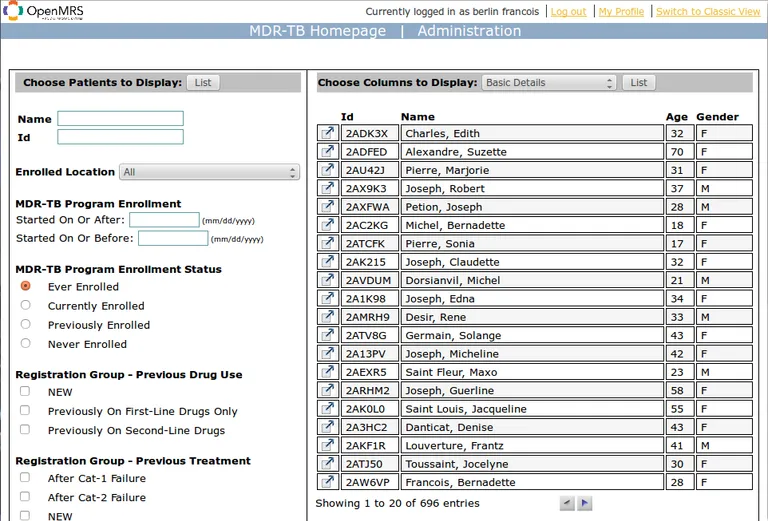Go to previous page of patient entries
768x521 pixels.
567,504
